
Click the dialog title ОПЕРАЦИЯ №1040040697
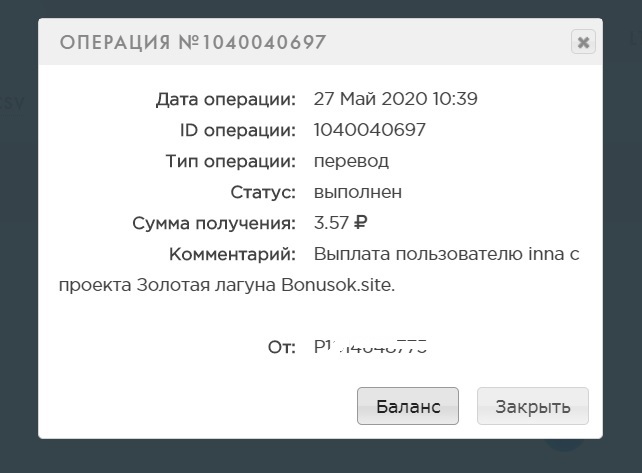tap(193, 42)
